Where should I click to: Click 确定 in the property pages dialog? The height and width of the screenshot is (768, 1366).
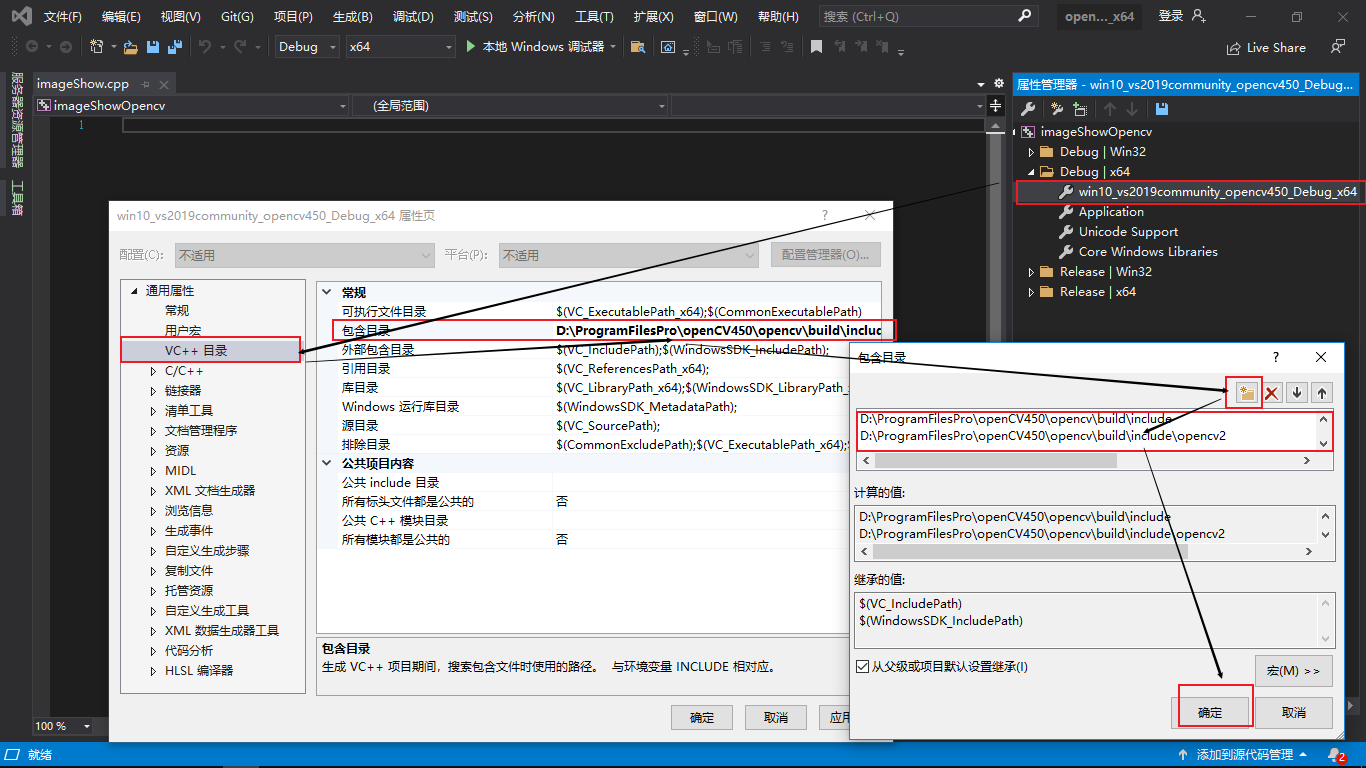click(x=702, y=717)
